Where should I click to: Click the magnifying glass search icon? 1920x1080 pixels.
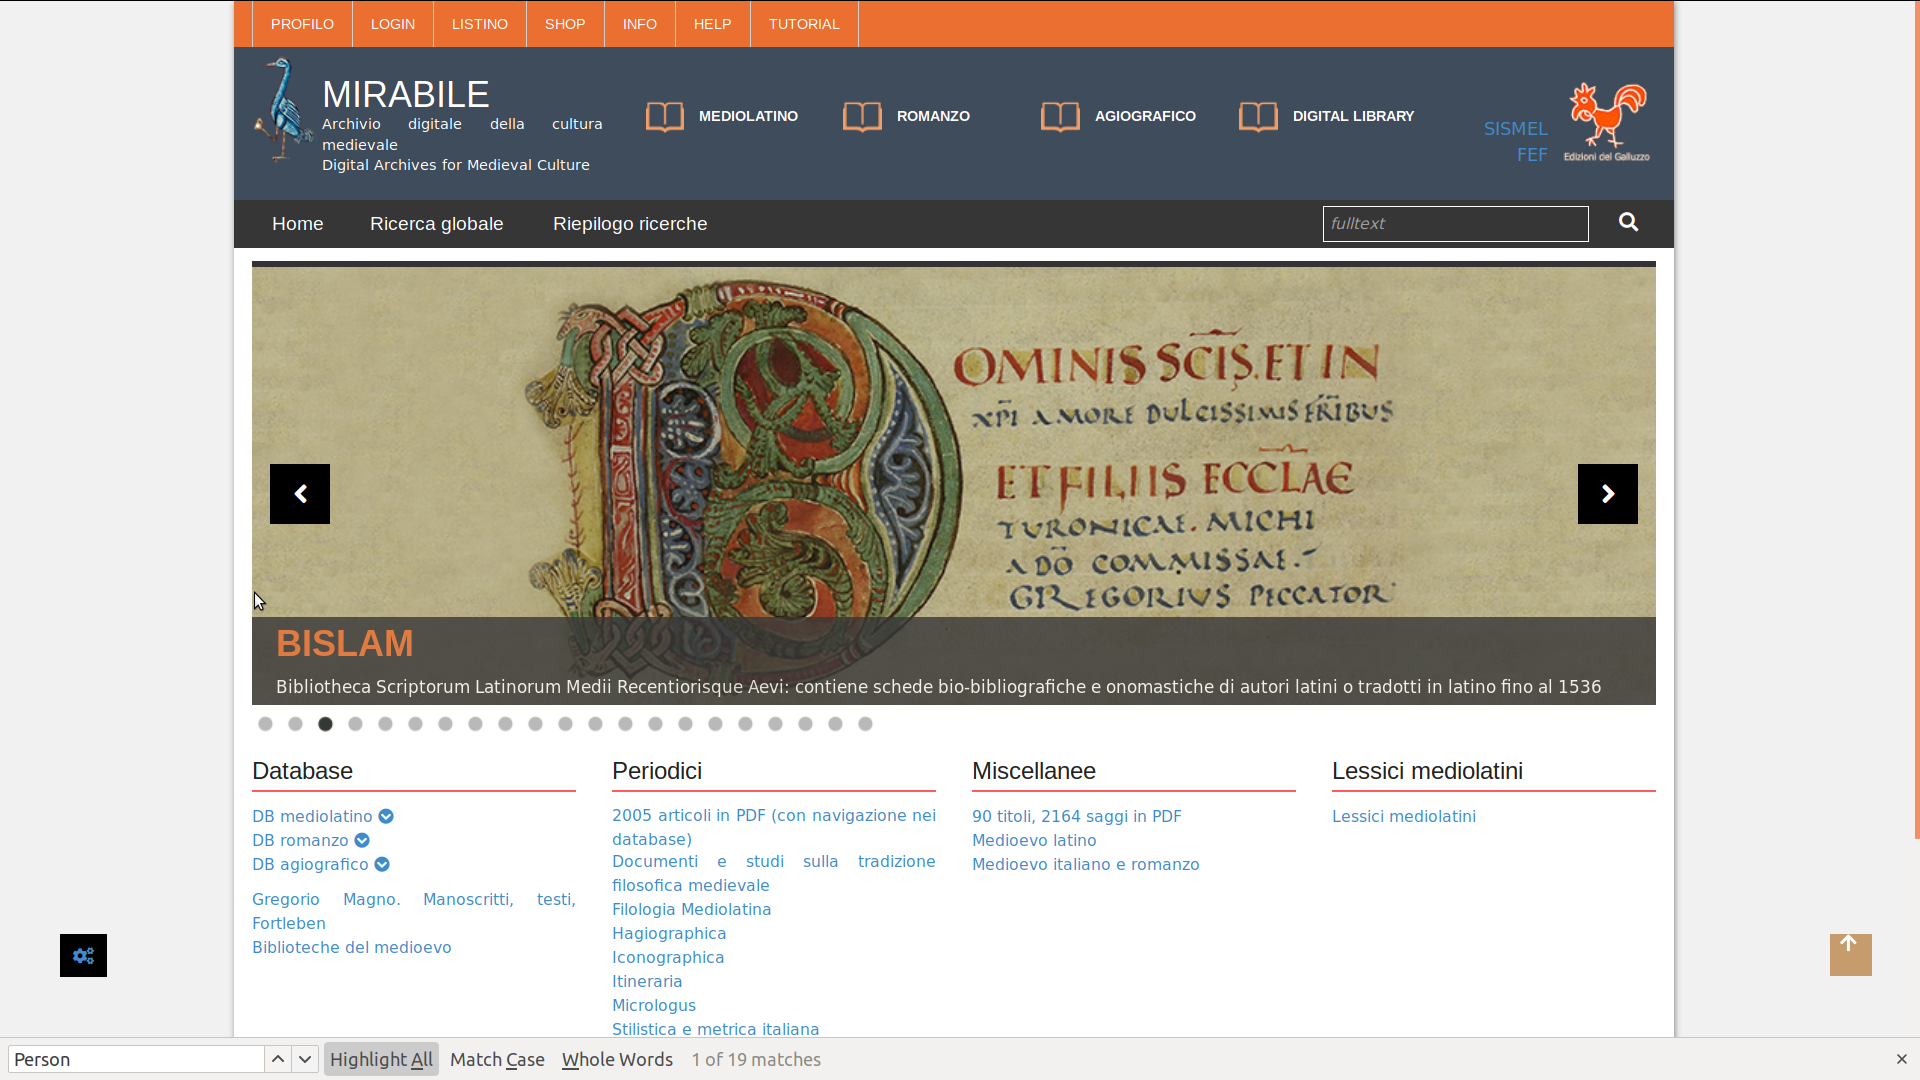tap(1628, 222)
